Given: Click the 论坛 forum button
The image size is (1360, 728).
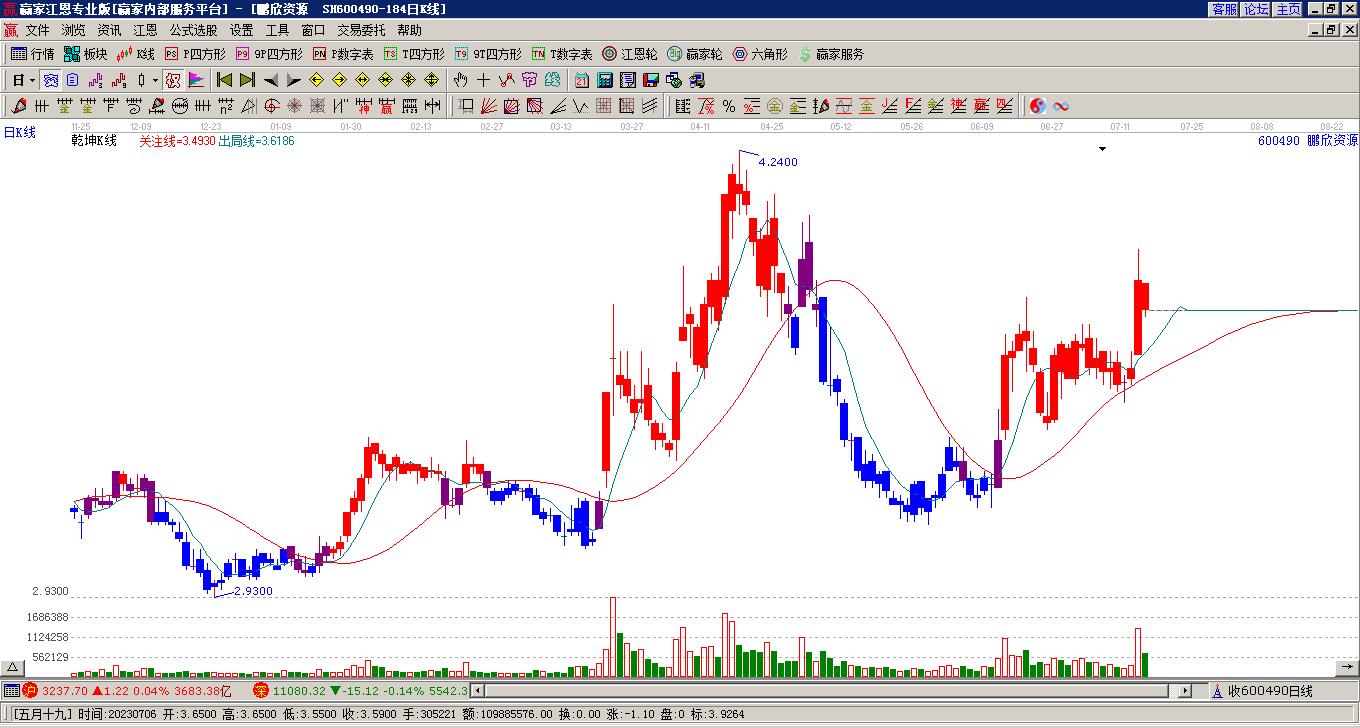Looking at the screenshot, I should pyautogui.click(x=1256, y=9).
